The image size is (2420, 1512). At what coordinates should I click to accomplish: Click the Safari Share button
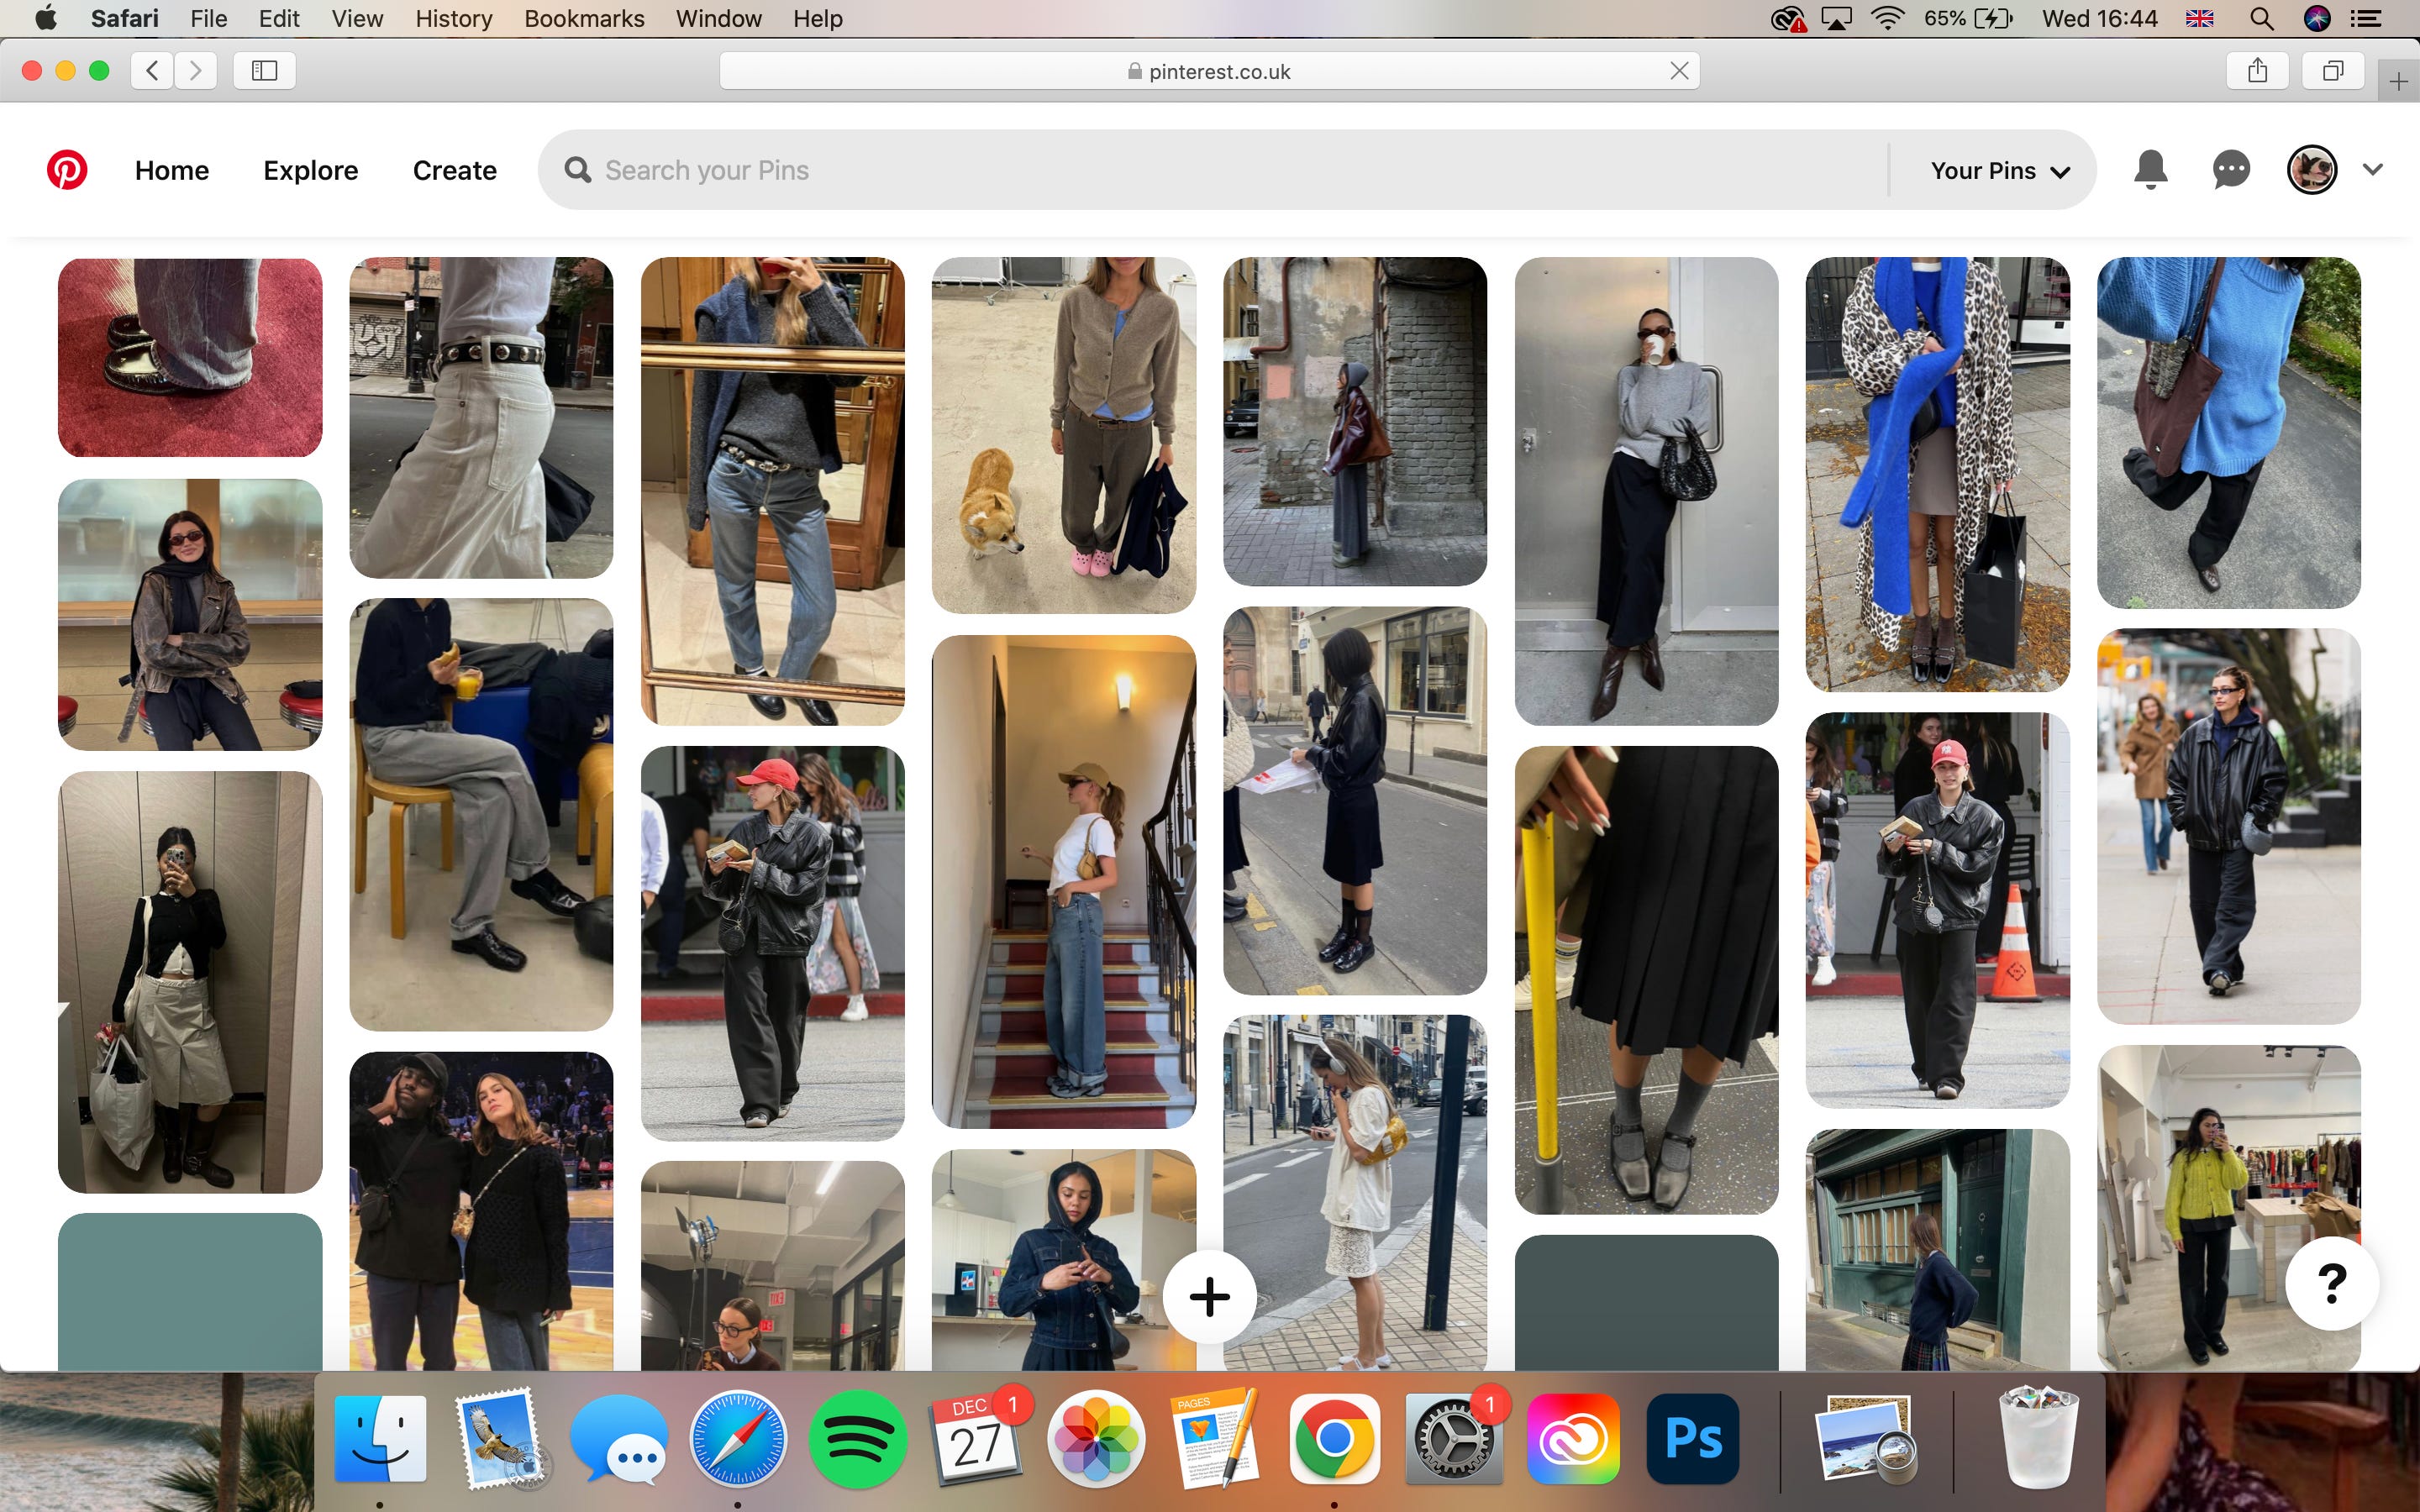pyautogui.click(x=2257, y=70)
